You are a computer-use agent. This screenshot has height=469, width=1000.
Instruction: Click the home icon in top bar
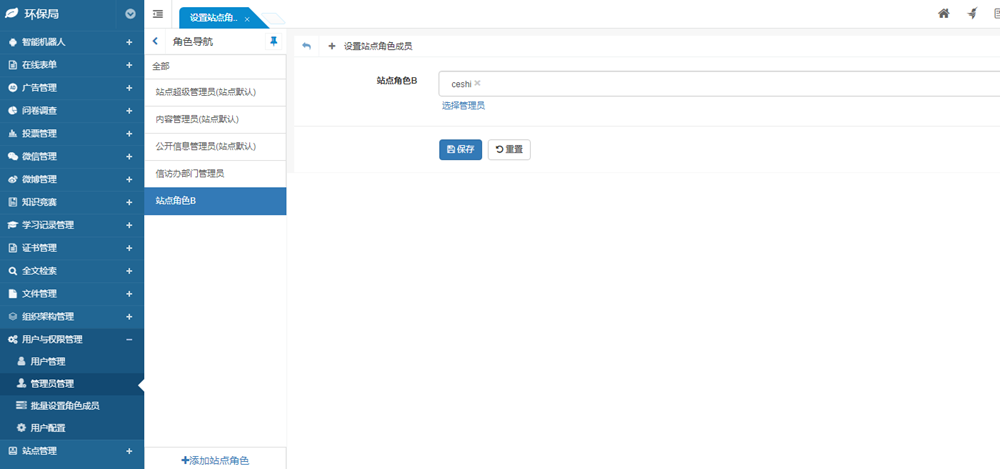[943, 14]
